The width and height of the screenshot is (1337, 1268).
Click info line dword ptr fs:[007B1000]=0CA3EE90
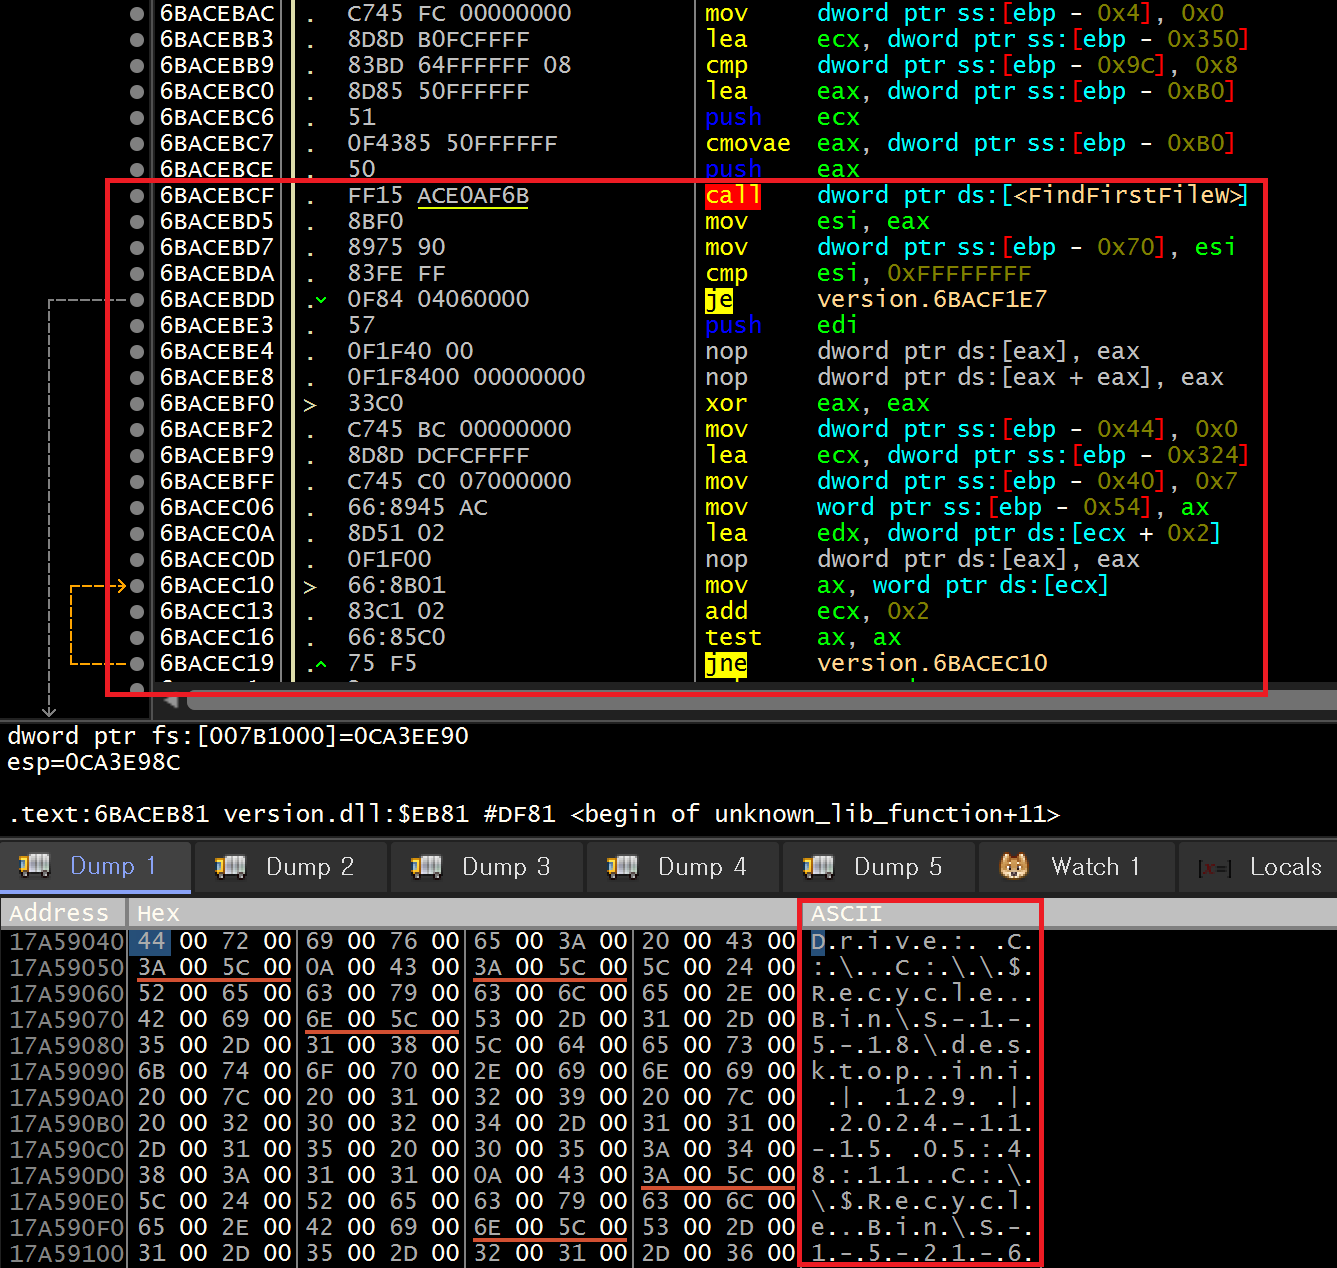(x=238, y=736)
